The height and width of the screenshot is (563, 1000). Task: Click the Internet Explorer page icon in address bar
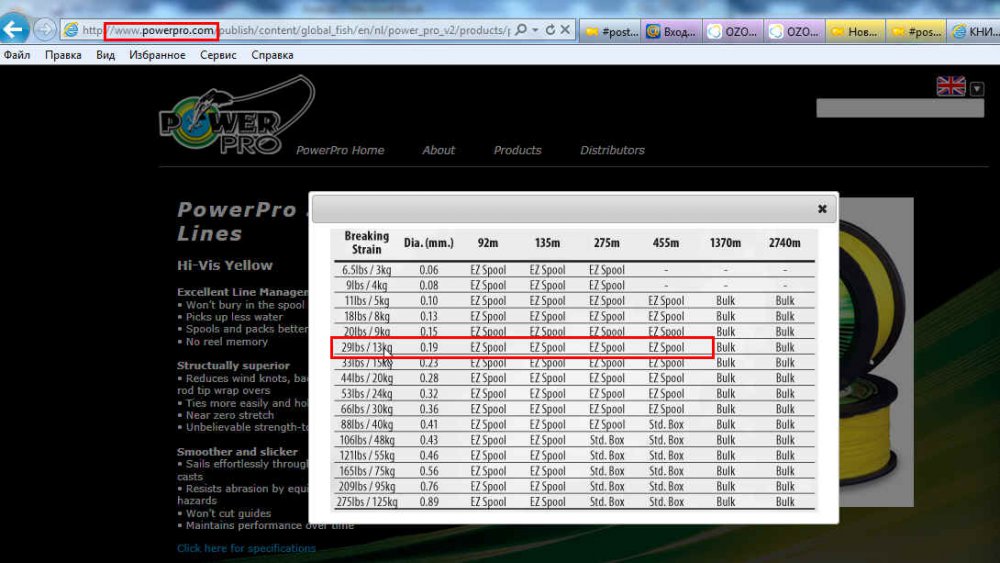(x=71, y=30)
